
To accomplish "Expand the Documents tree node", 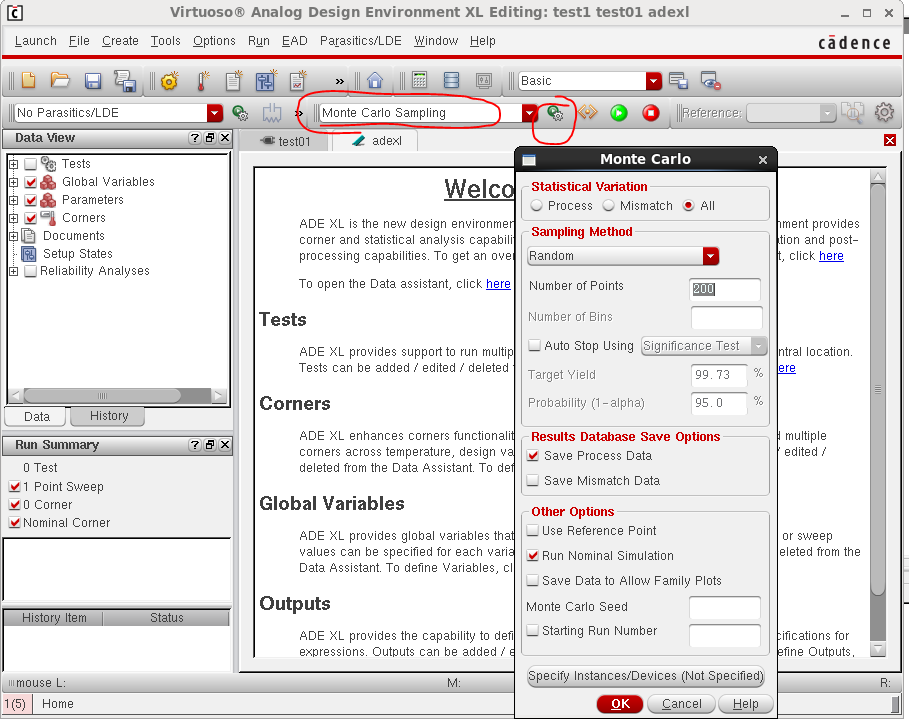I will click(13, 236).
